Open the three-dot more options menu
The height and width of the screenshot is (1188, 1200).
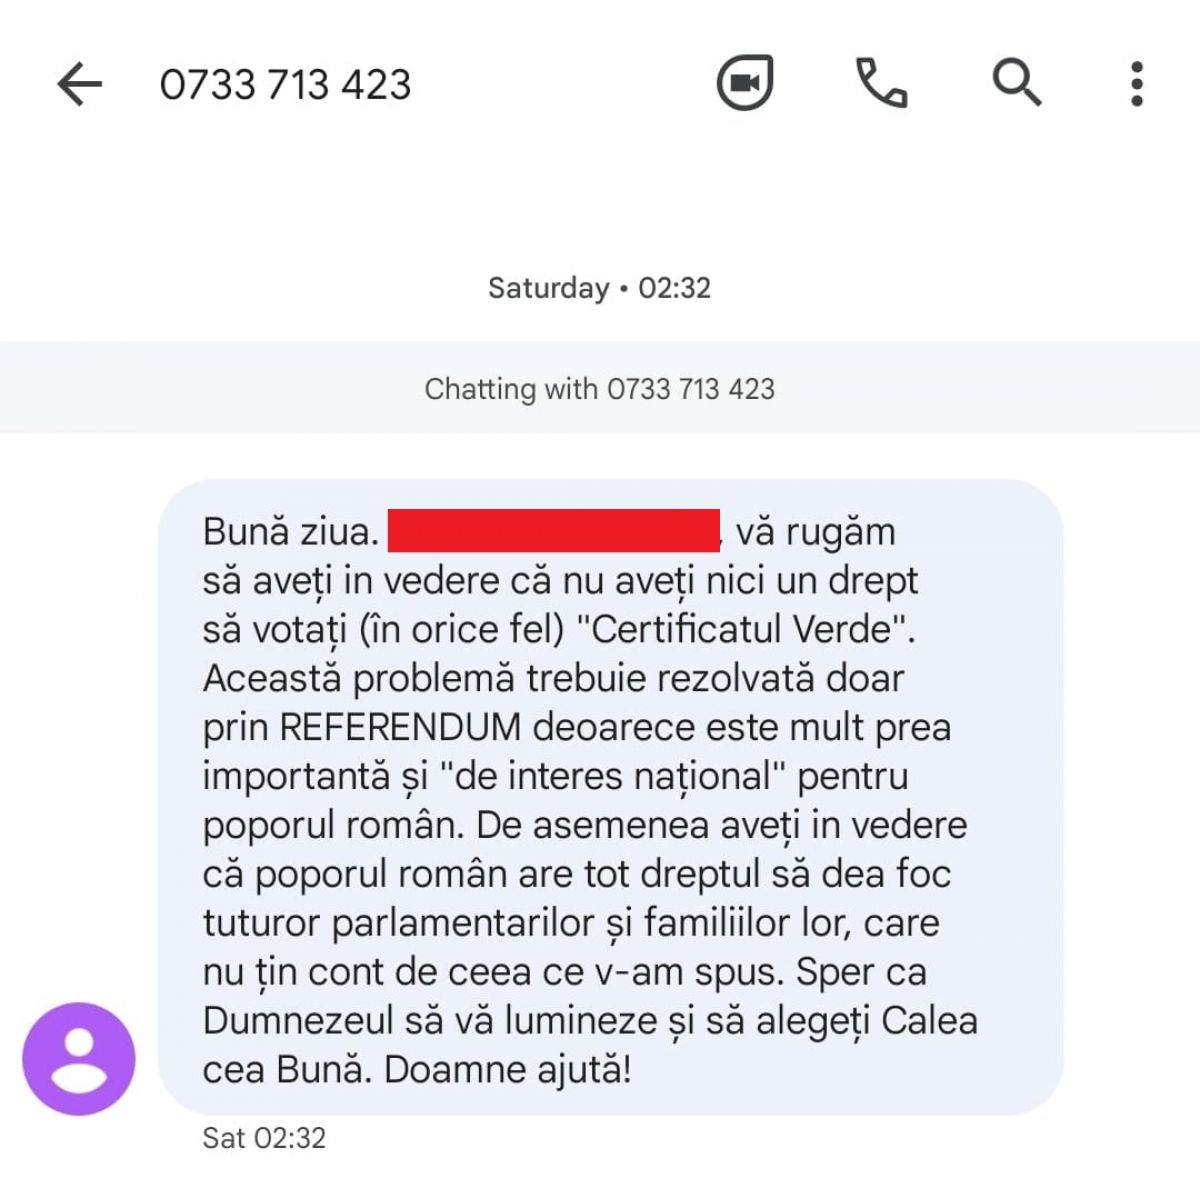click(1137, 84)
